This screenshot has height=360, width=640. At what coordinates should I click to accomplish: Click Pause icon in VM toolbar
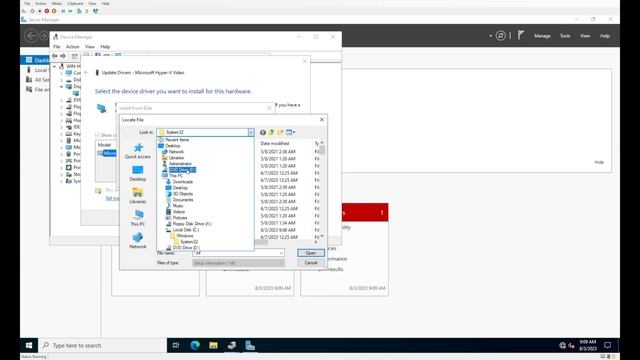pos(63,11)
